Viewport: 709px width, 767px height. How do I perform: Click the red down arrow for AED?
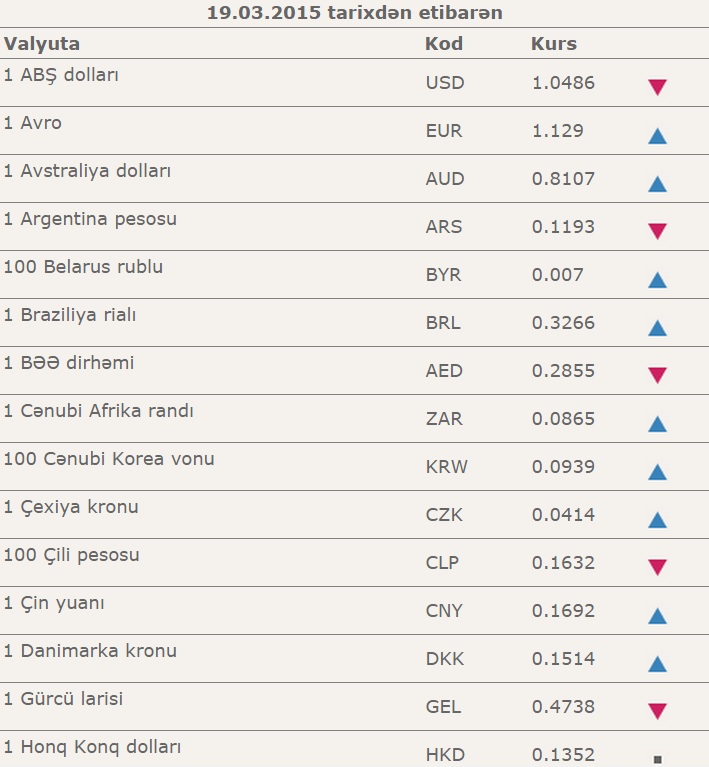[657, 375]
